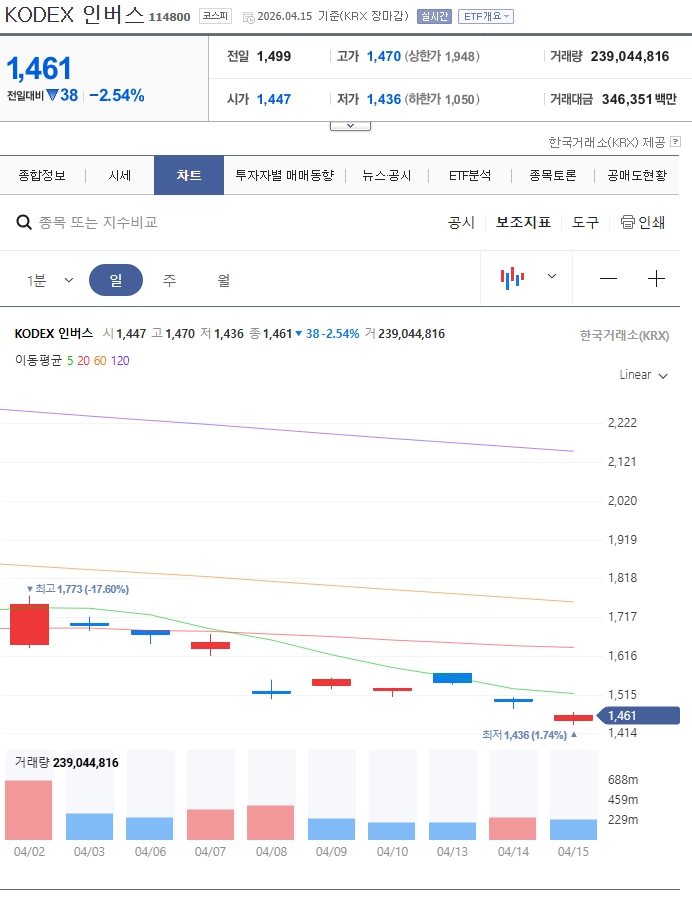
Task: Select the 차트 tab
Action: [189, 175]
